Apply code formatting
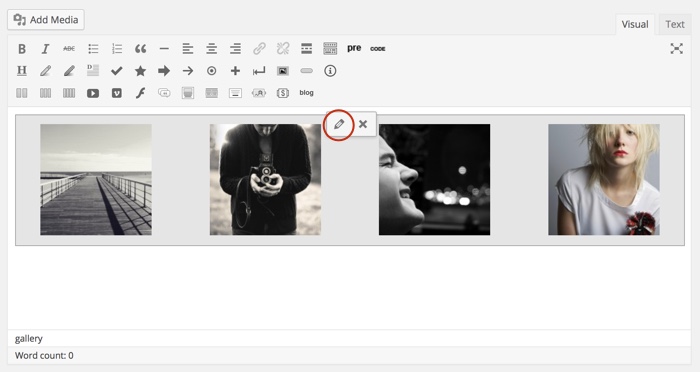Image resolution: width=700 pixels, height=372 pixels. (378, 49)
